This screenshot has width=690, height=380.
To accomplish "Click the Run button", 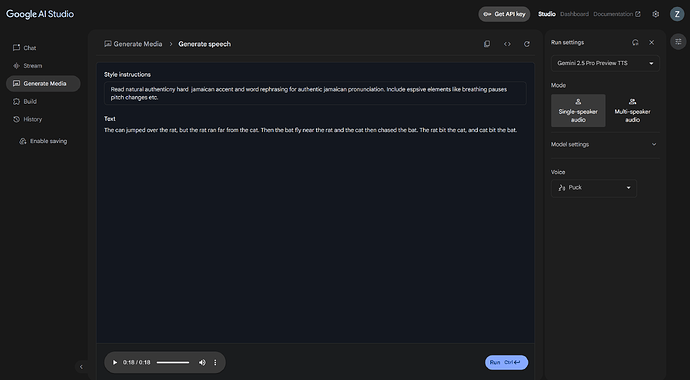I will coord(506,362).
